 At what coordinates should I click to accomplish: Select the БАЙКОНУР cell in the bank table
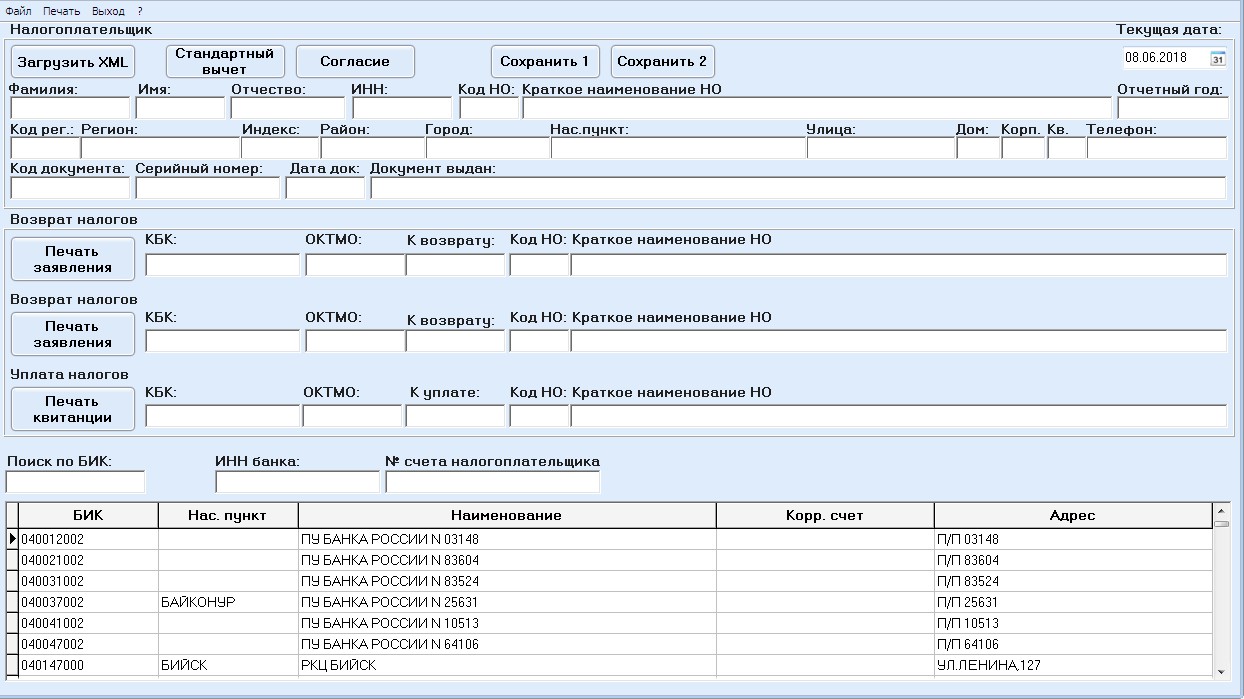click(228, 602)
